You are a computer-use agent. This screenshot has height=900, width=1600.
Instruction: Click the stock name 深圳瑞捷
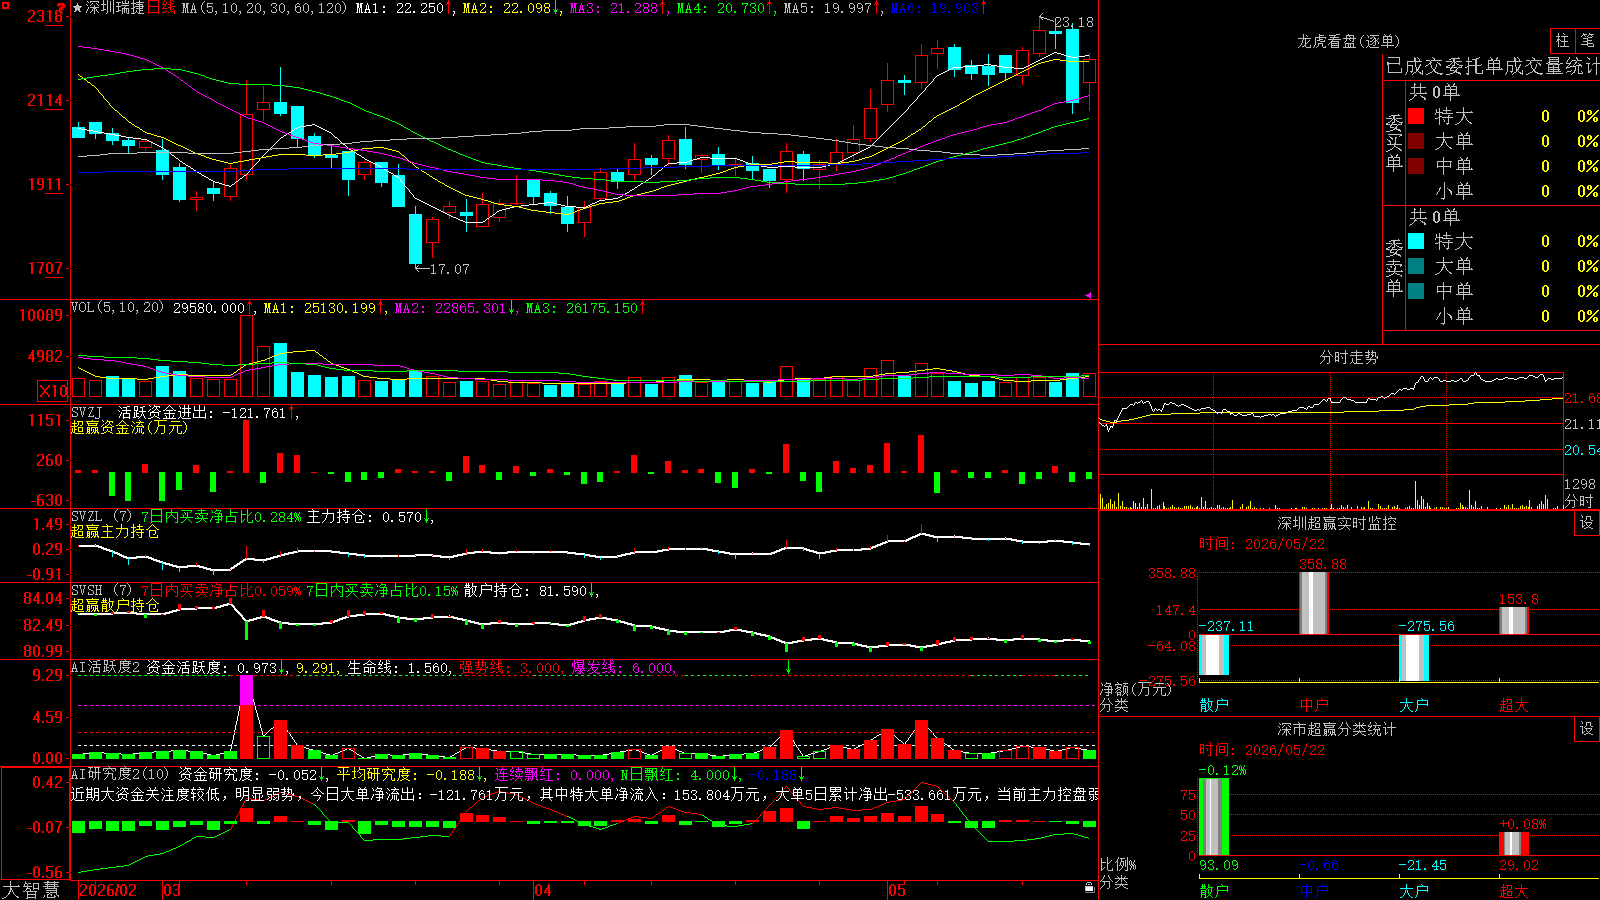(x=115, y=8)
